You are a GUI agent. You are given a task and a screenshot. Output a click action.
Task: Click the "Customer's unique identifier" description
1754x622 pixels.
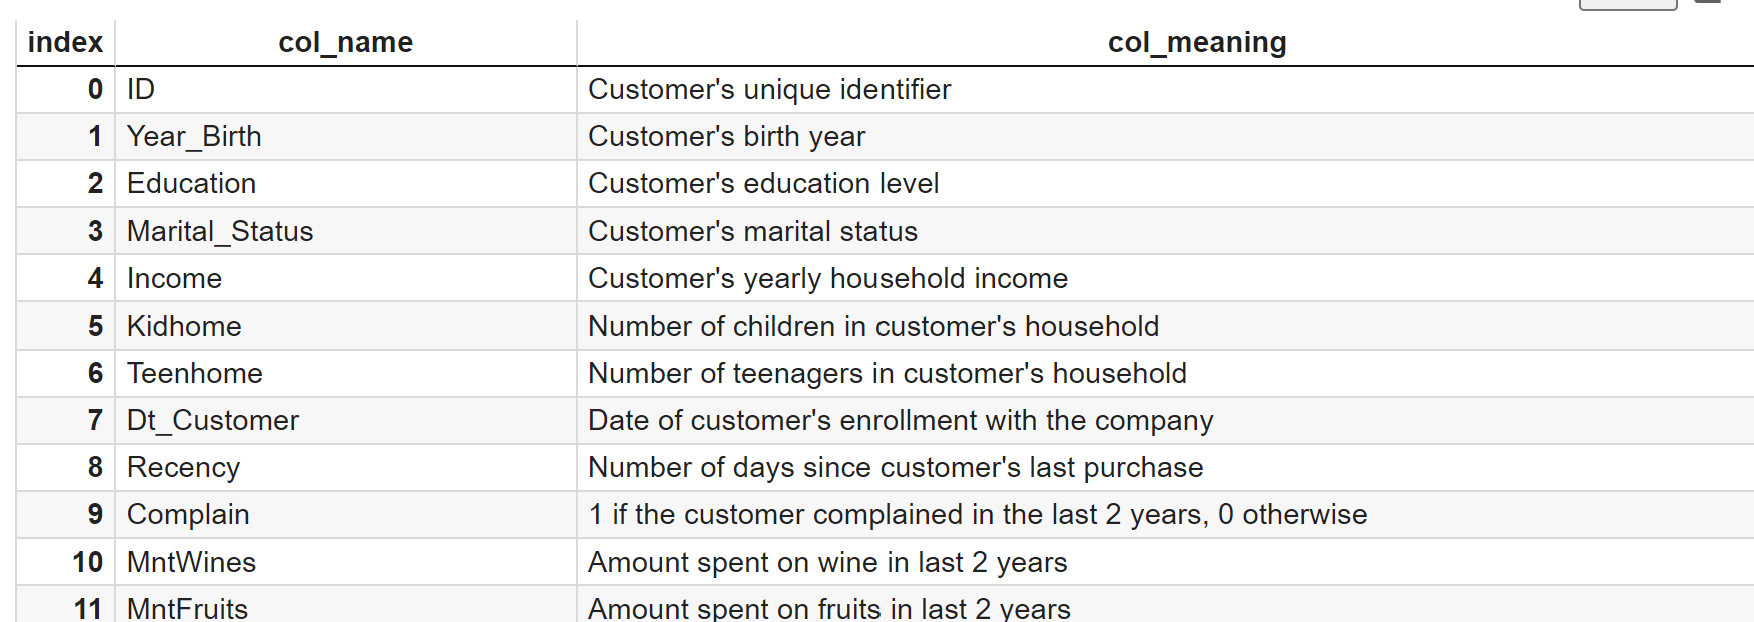click(x=769, y=89)
